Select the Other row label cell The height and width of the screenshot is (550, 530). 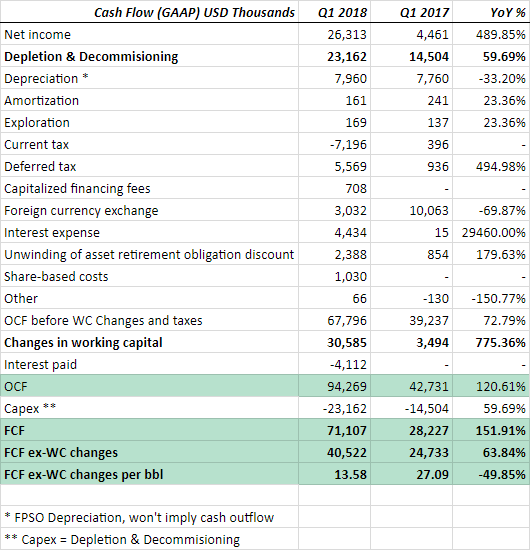point(149,299)
